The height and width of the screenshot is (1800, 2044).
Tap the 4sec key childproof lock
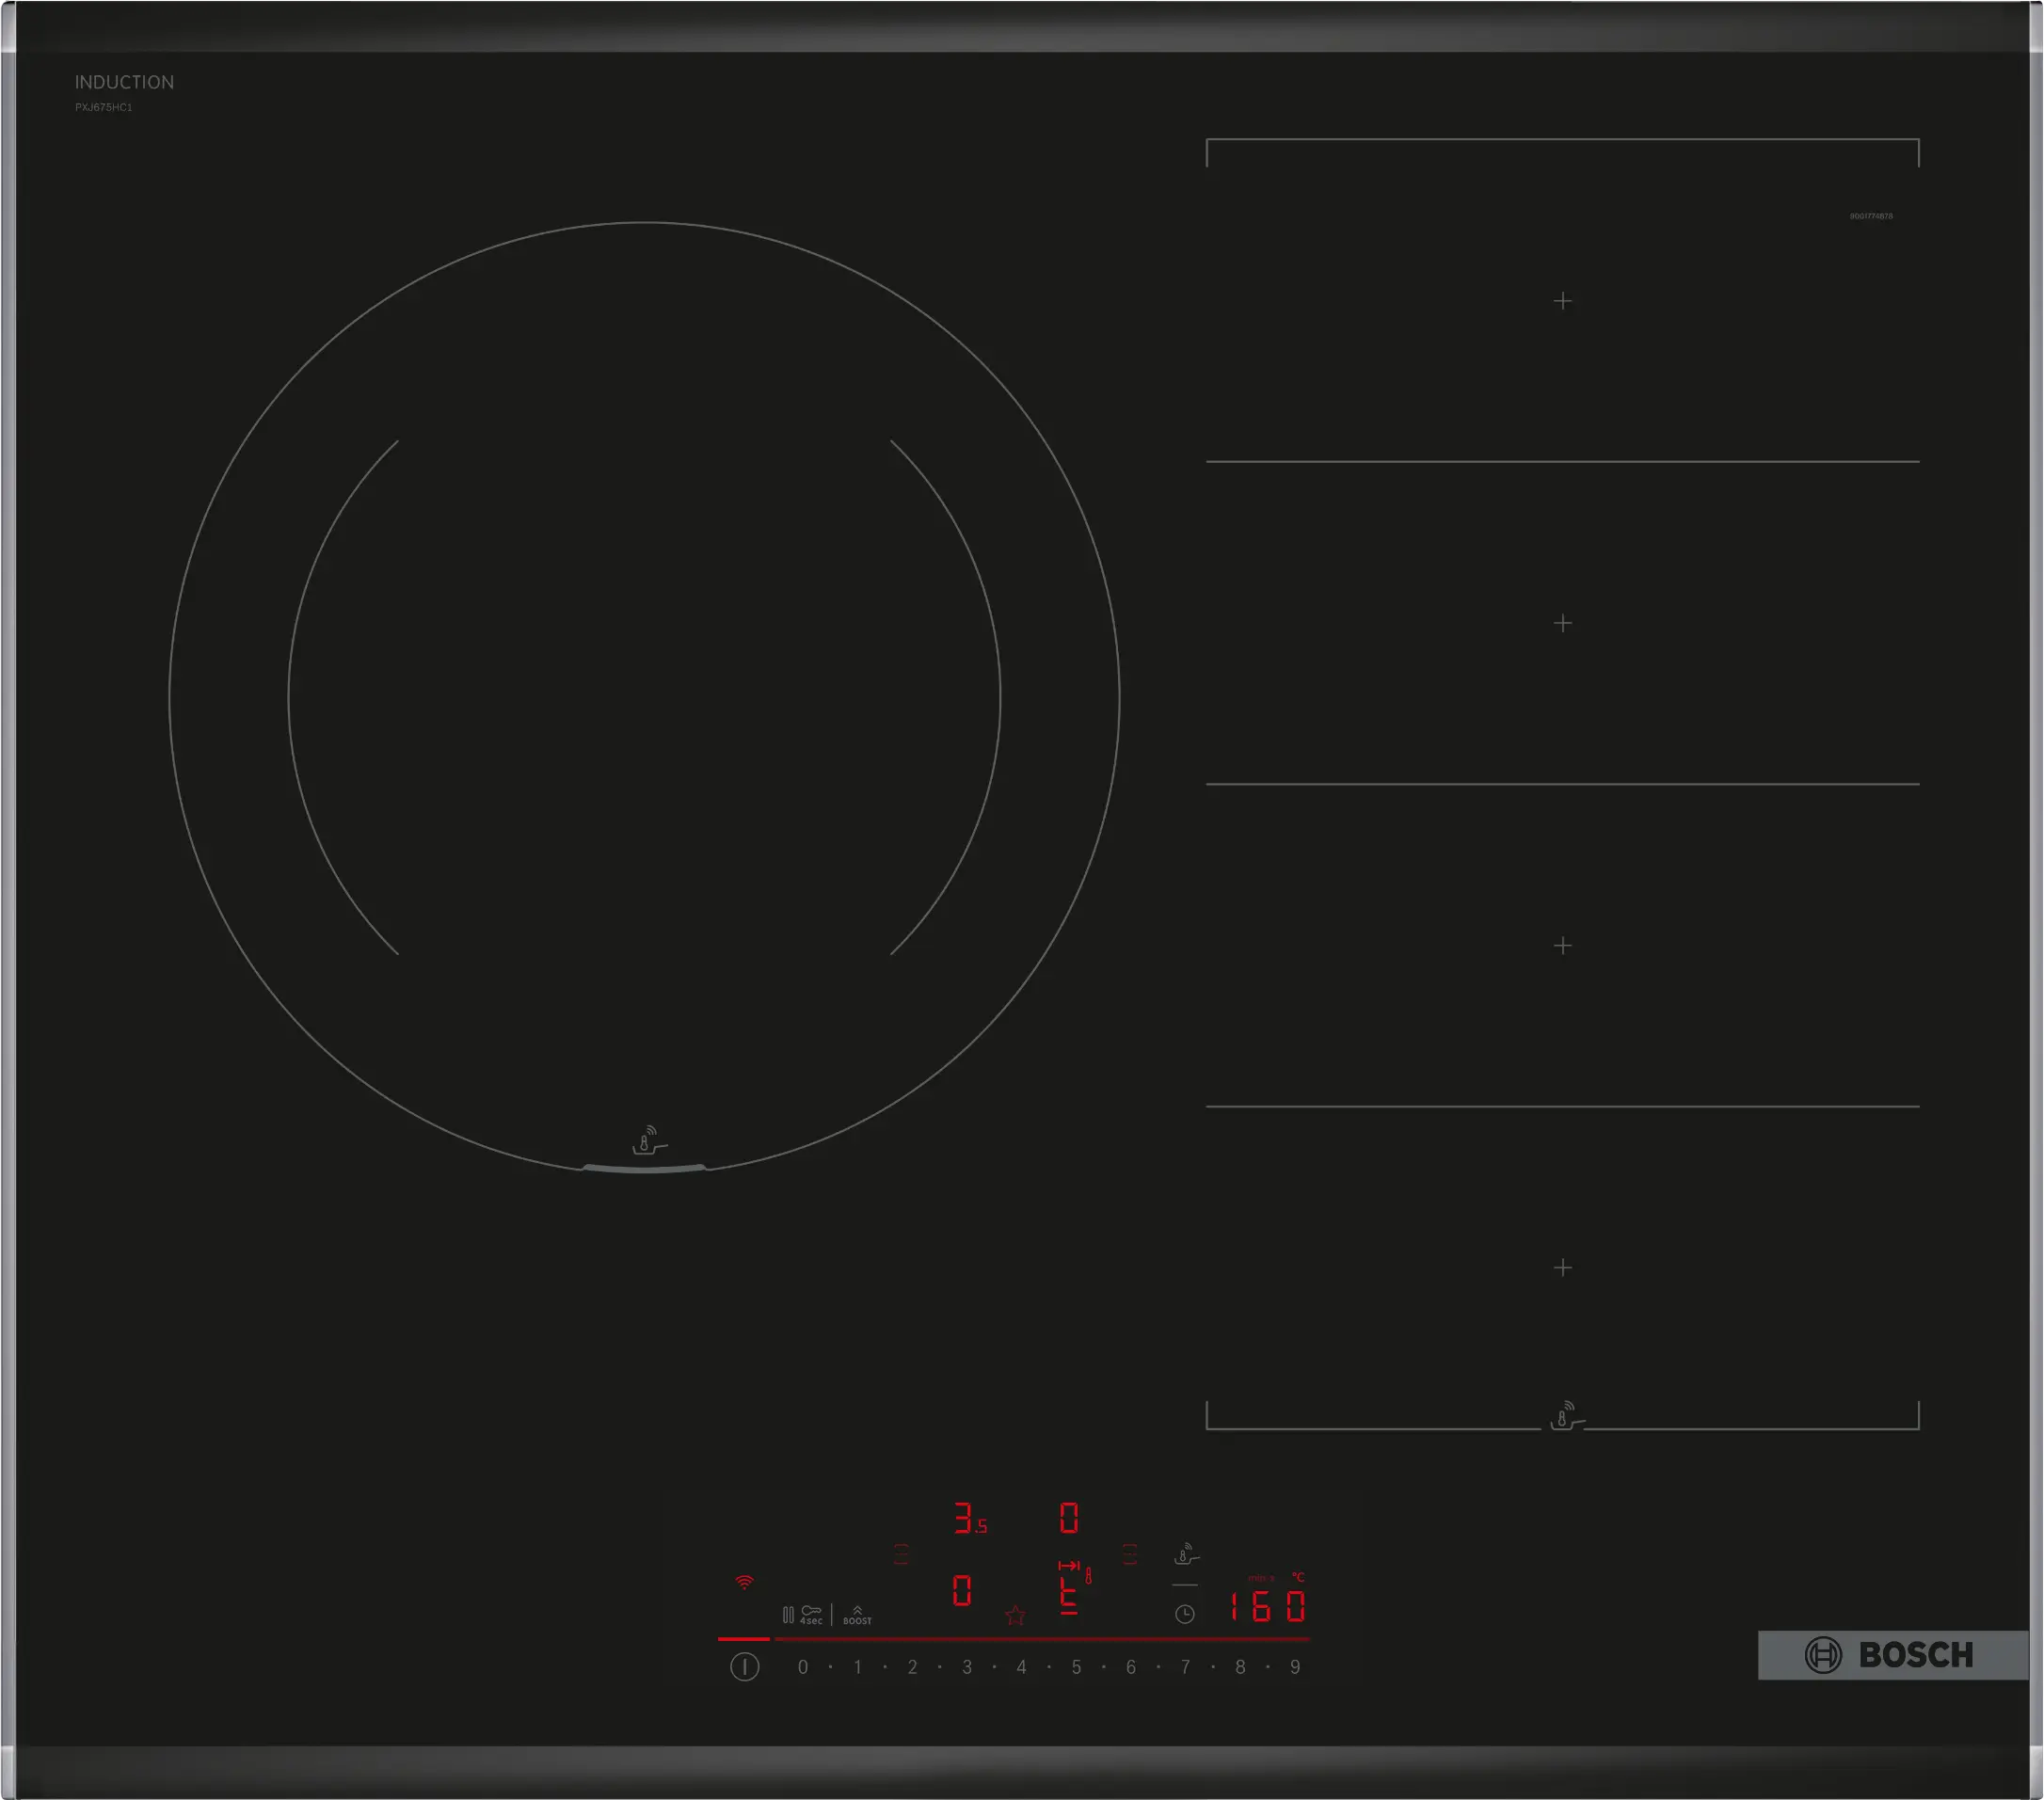811,1615
